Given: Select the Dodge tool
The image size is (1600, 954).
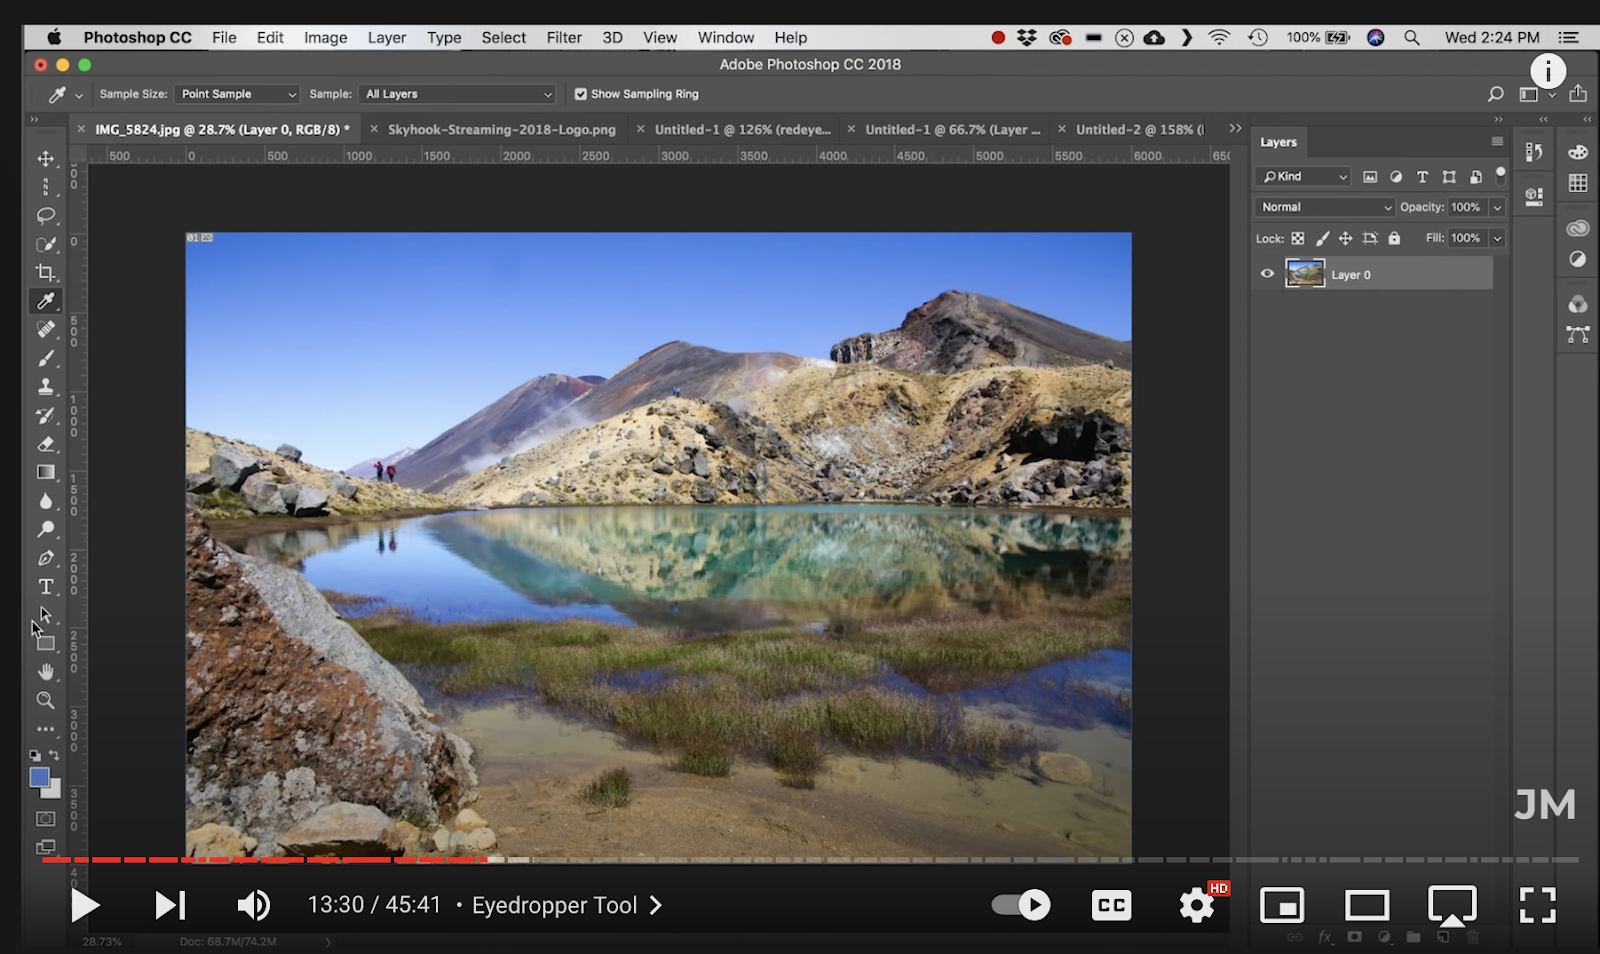Looking at the screenshot, I should click(x=46, y=529).
